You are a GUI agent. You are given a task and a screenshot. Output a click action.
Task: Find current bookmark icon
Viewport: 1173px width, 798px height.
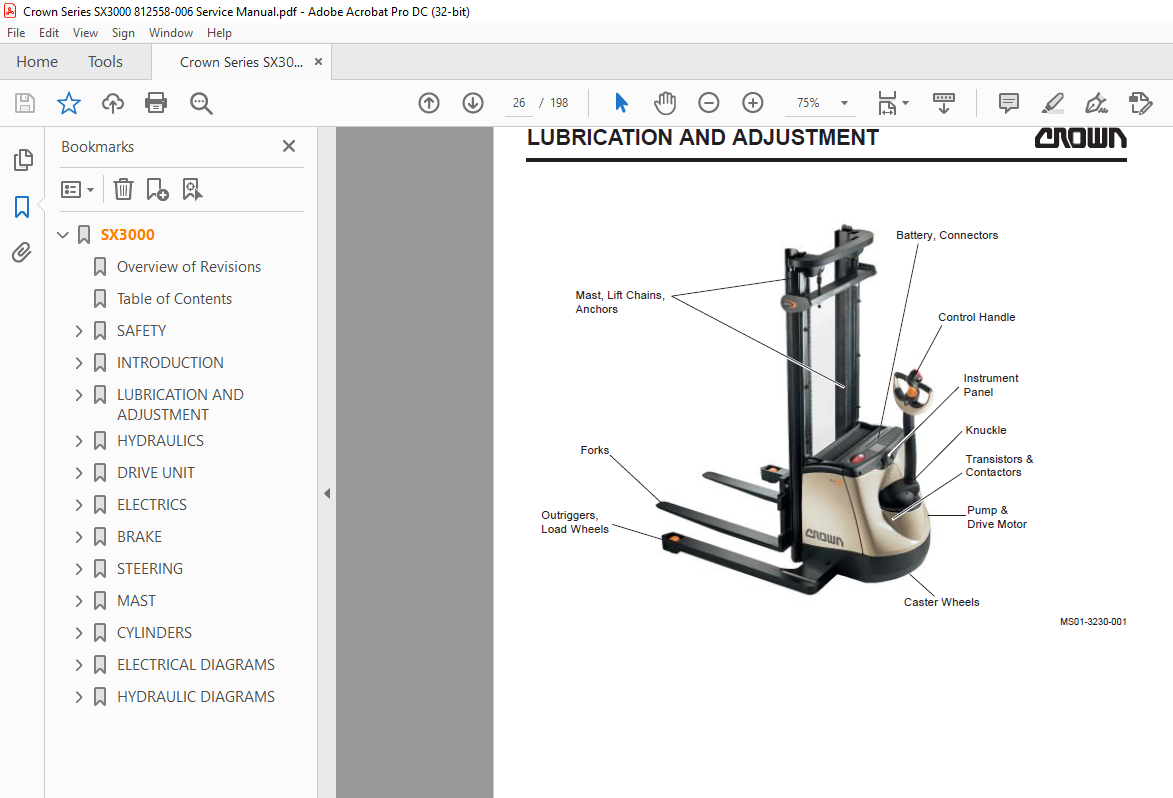tap(192, 189)
